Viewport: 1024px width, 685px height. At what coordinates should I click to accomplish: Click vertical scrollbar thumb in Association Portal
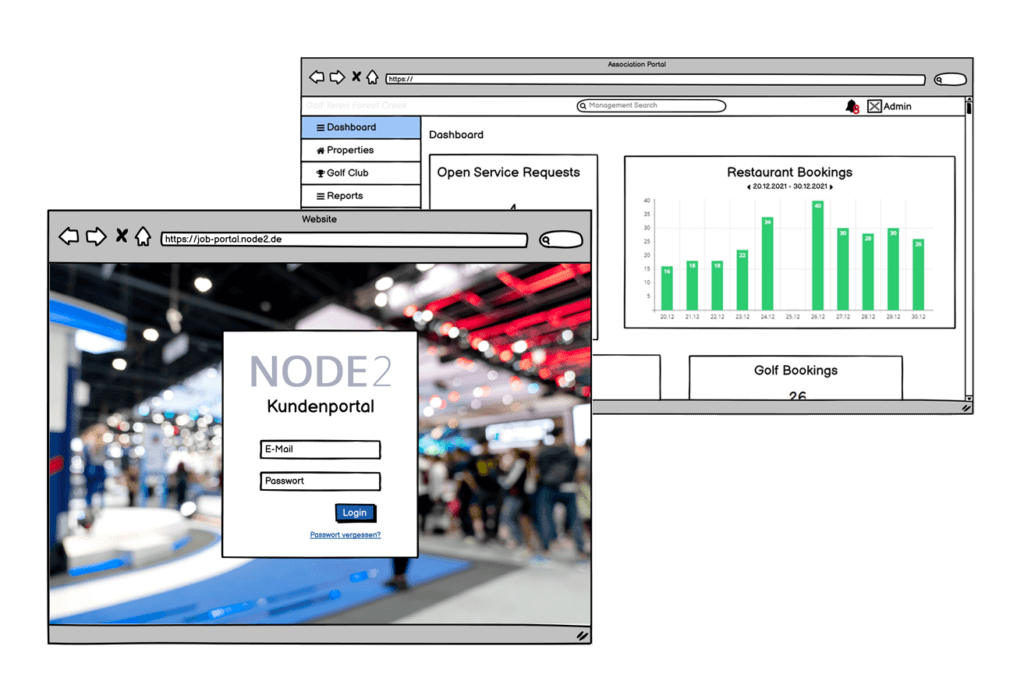pos(968,108)
